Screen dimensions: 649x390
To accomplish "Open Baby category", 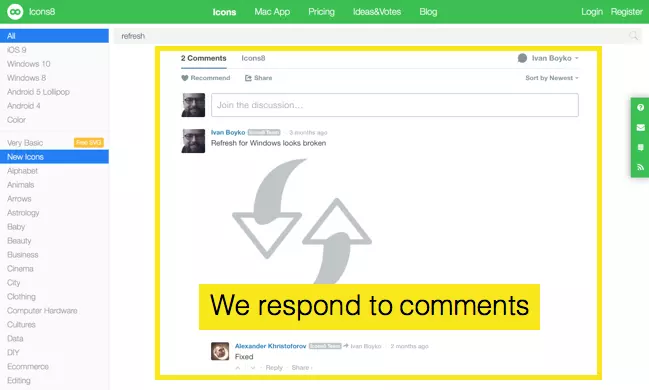I will pyautogui.click(x=16, y=227).
